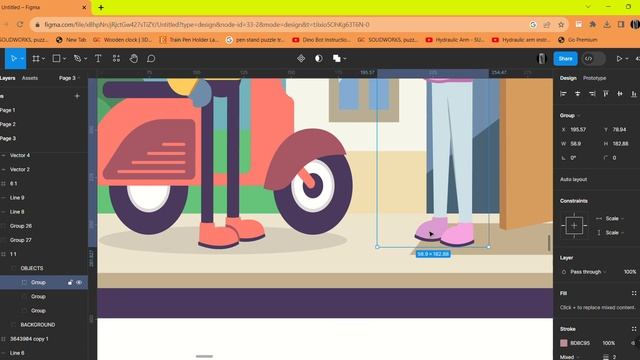
Task: Click the Auto layout section header
Action: pos(573,179)
